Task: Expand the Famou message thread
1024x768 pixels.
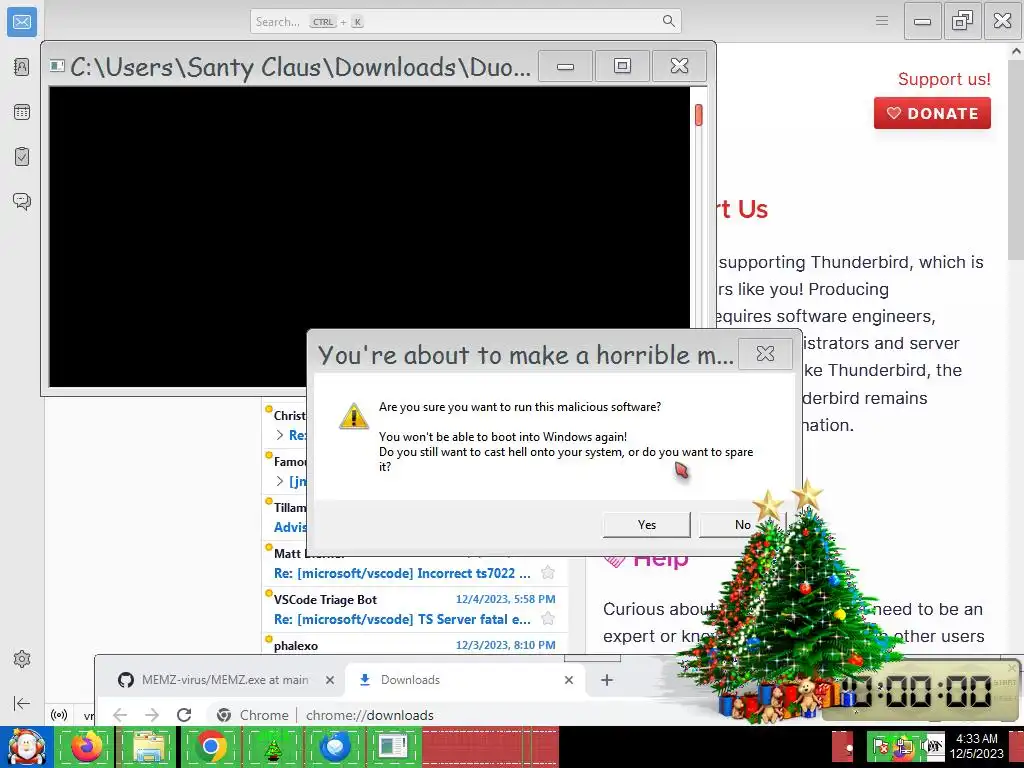Action: (x=280, y=481)
